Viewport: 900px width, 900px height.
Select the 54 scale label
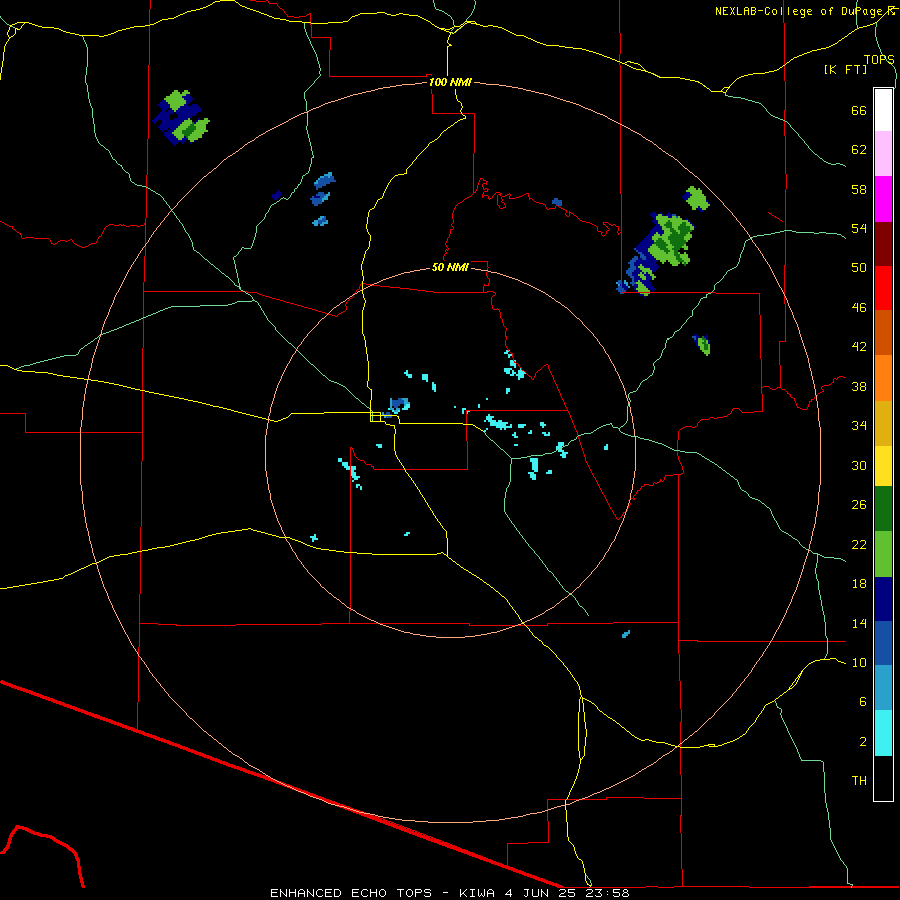[859, 228]
